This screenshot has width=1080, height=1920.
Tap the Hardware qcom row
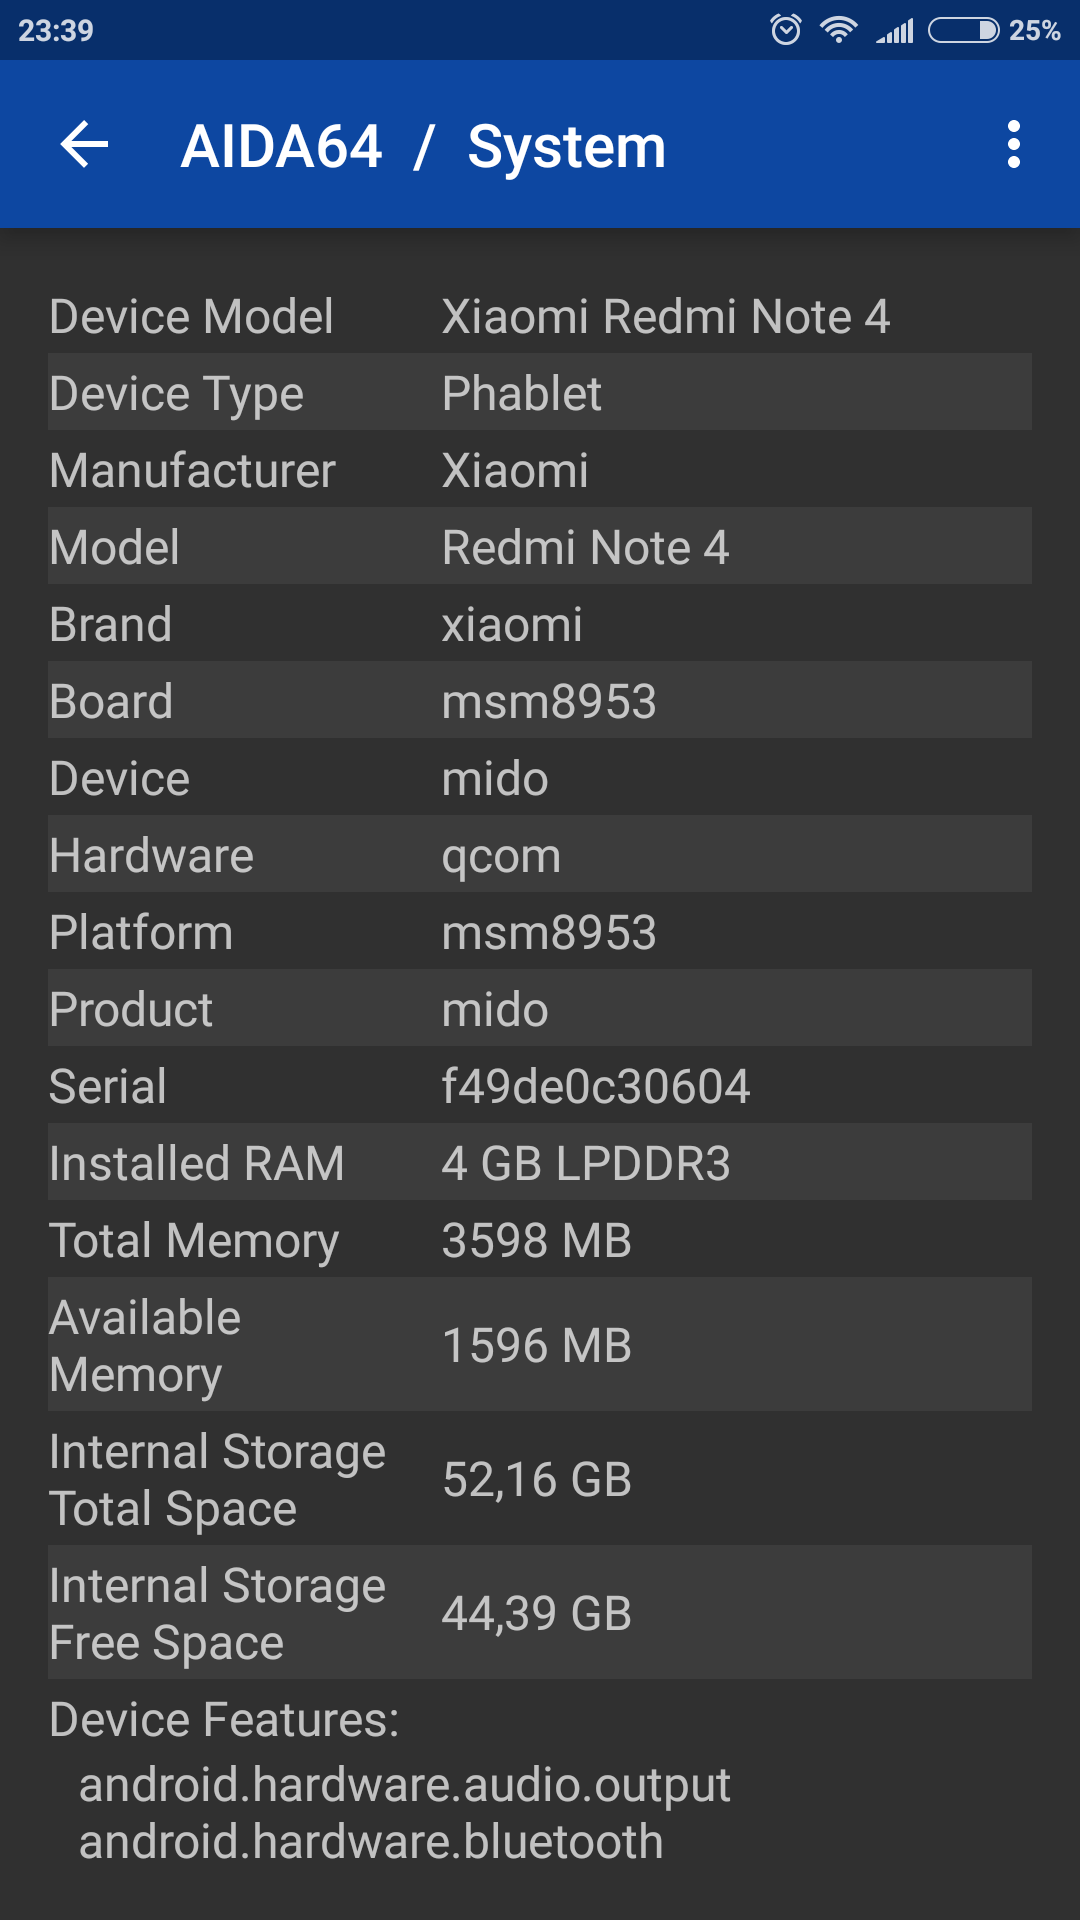(540, 855)
